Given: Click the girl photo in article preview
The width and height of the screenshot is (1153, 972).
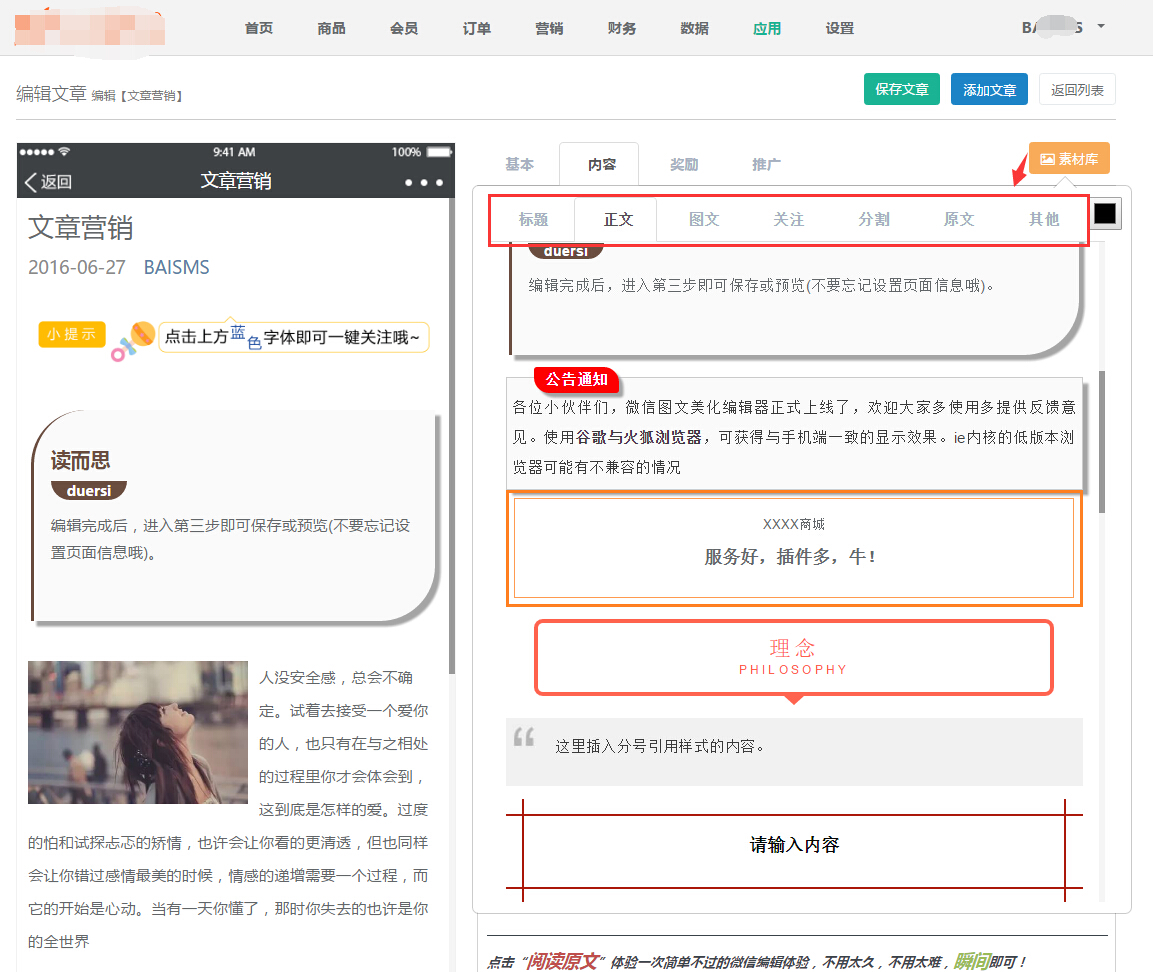Looking at the screenshot, I should [137, 732].
